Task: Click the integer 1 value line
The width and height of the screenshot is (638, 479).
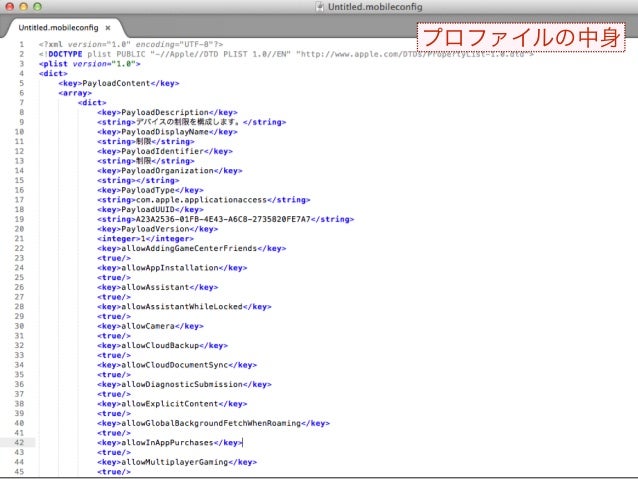Action: point(145,239)
